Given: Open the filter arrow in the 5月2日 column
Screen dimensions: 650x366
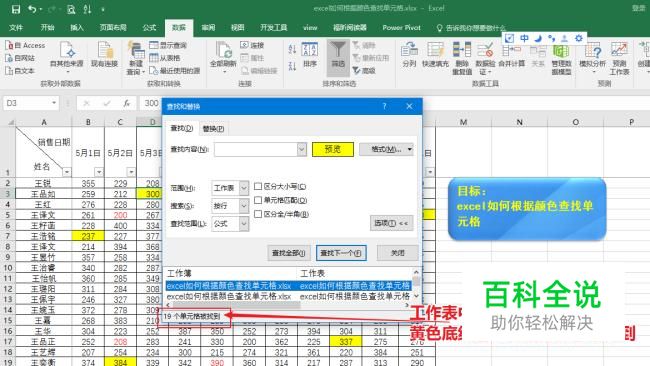Looking at the screenshot, I should (x=131, y=172).
